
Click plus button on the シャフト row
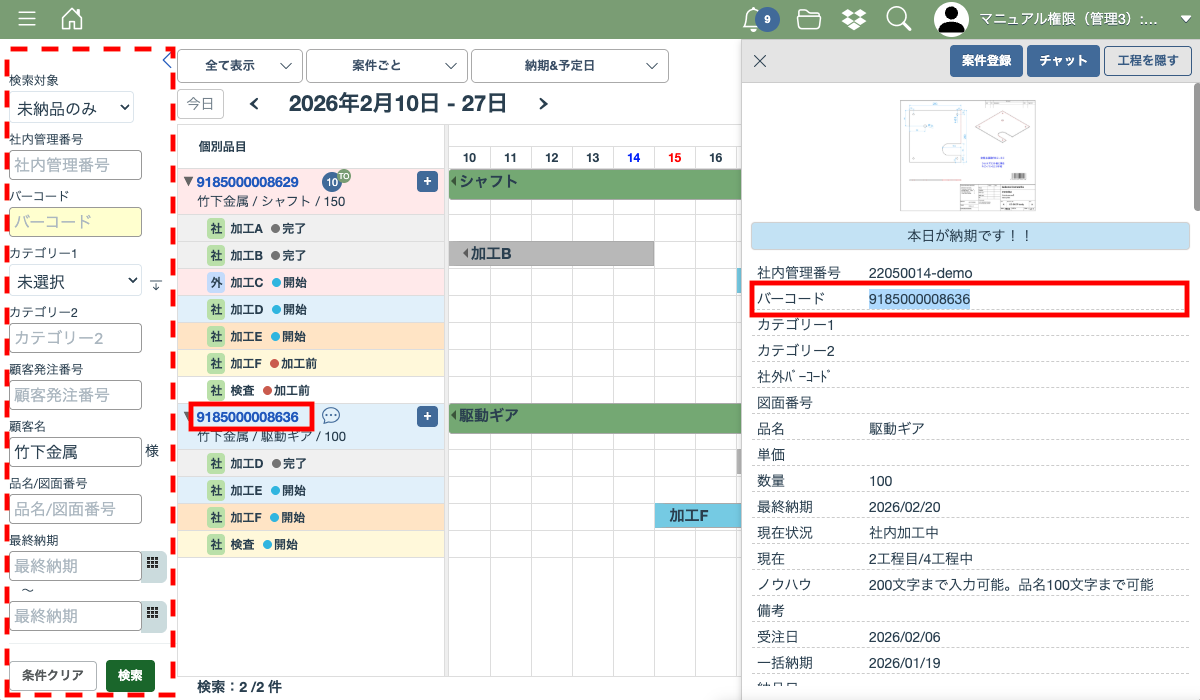pos(427,181)
